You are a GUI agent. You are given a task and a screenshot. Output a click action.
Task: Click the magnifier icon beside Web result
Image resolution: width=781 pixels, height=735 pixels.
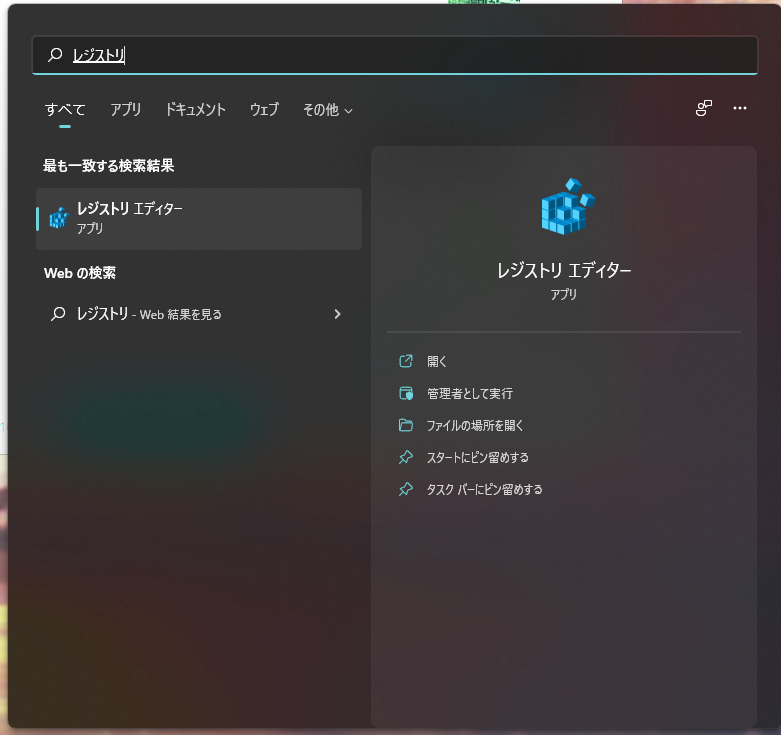pos(58,314)
